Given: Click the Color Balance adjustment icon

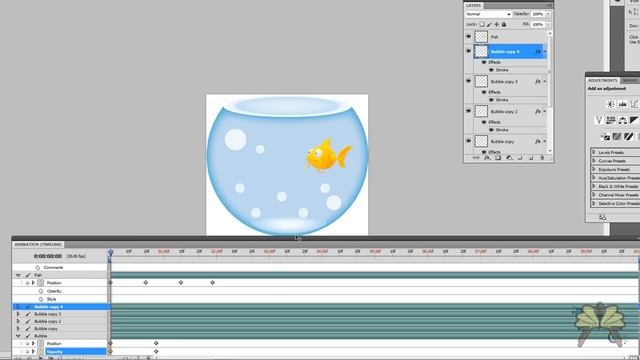Looking at the screenshot, I should (x=622, y=120).
